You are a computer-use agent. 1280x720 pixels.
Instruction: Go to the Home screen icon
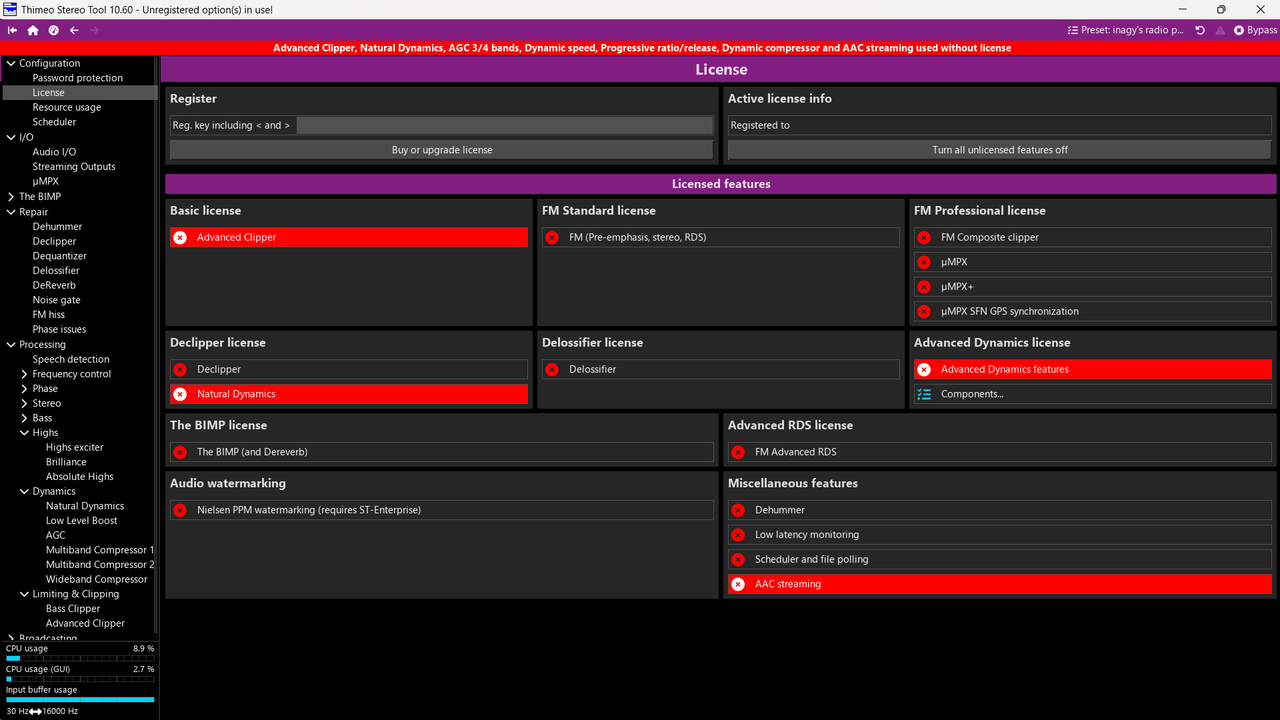[33, 30]
